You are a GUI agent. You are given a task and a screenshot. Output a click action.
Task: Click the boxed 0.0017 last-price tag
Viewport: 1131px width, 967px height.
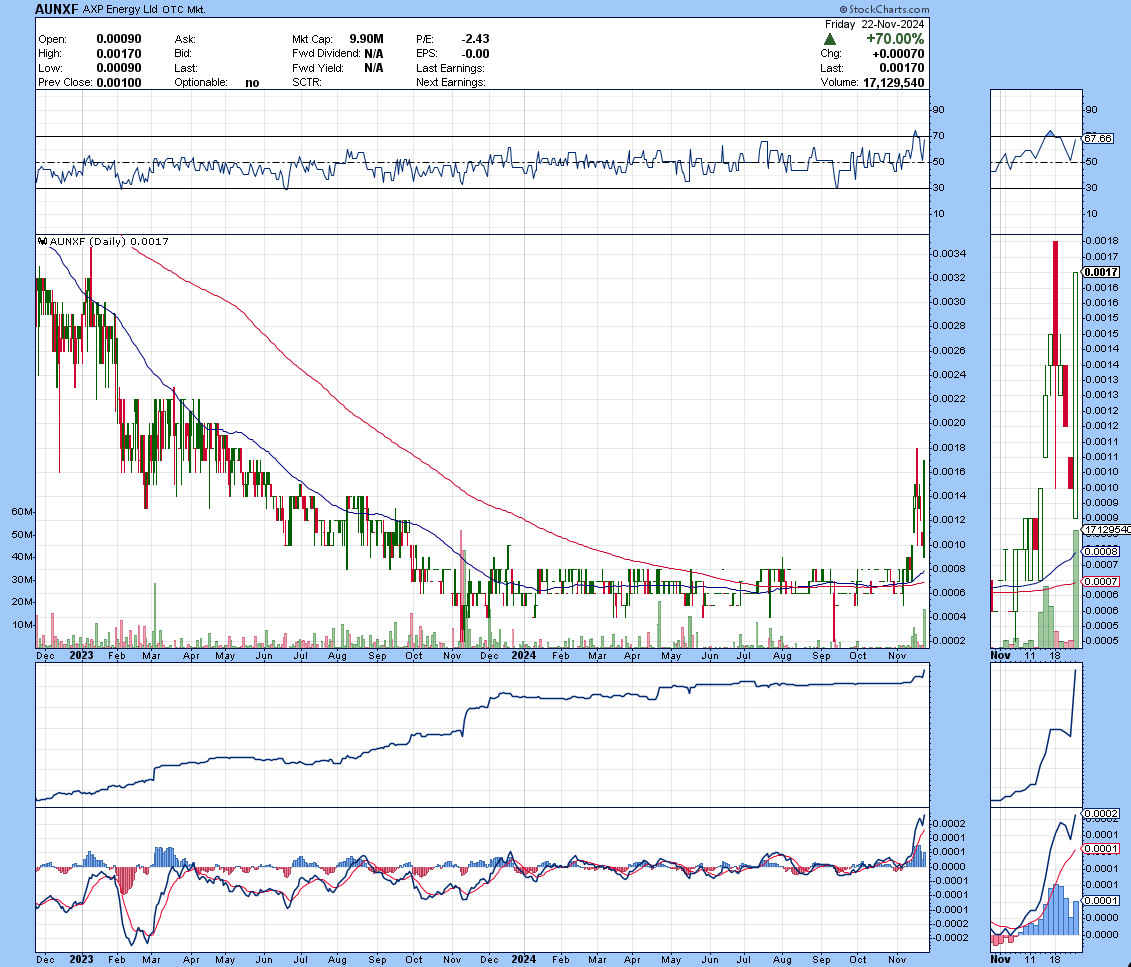tap(1101, 272)
